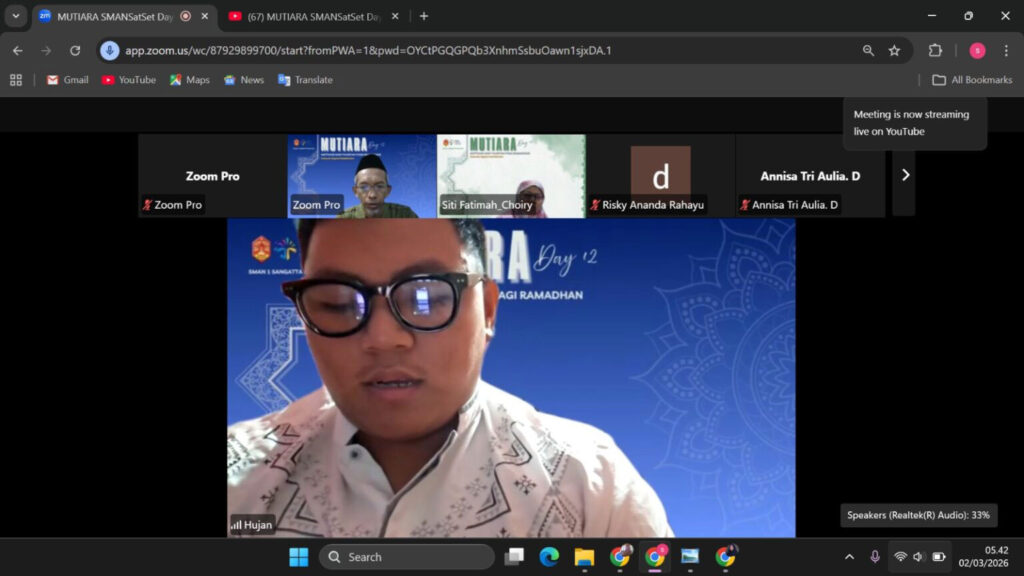Click the mute indicator on Annisa Tri Aulia's tile
Image resolution: width=1024 pixels, height=576 pixels.
tap(746, 204)
